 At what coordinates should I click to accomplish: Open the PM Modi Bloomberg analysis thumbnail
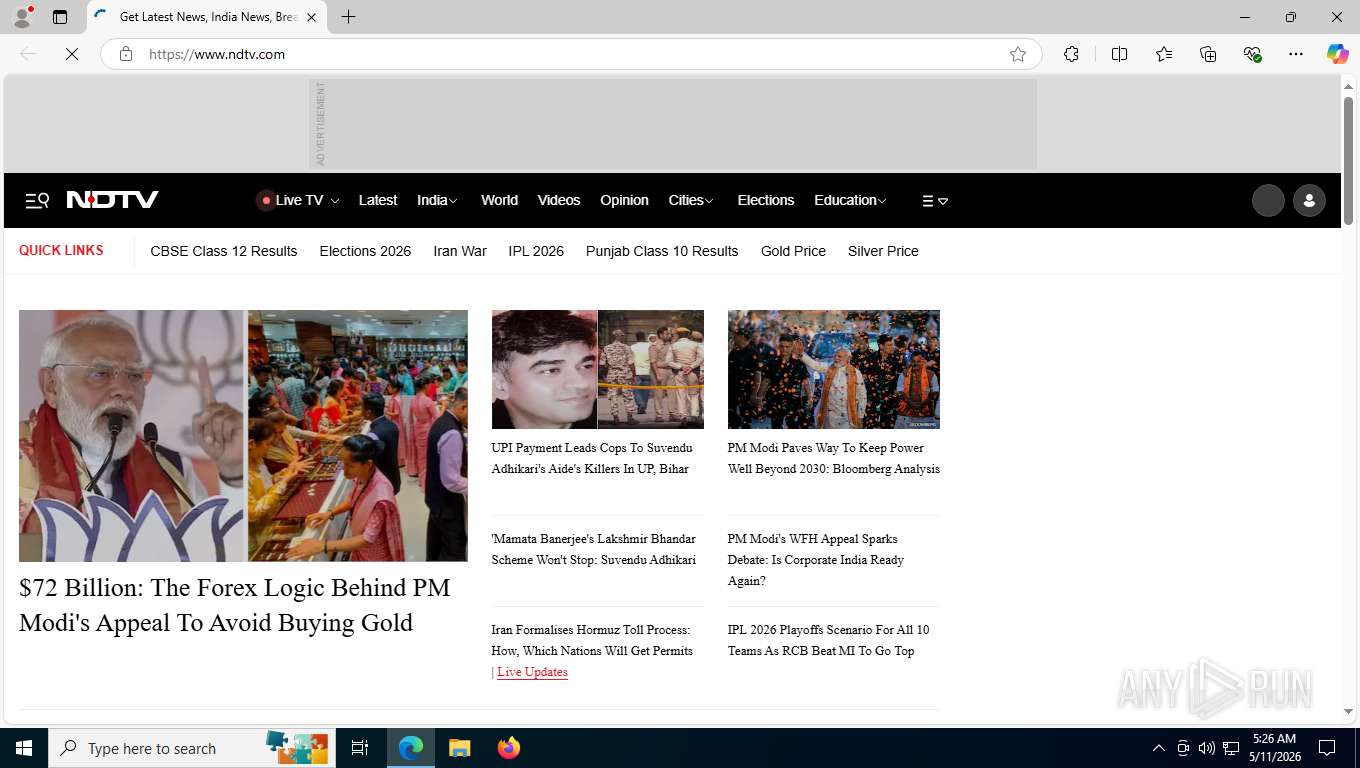click(834, 369)
